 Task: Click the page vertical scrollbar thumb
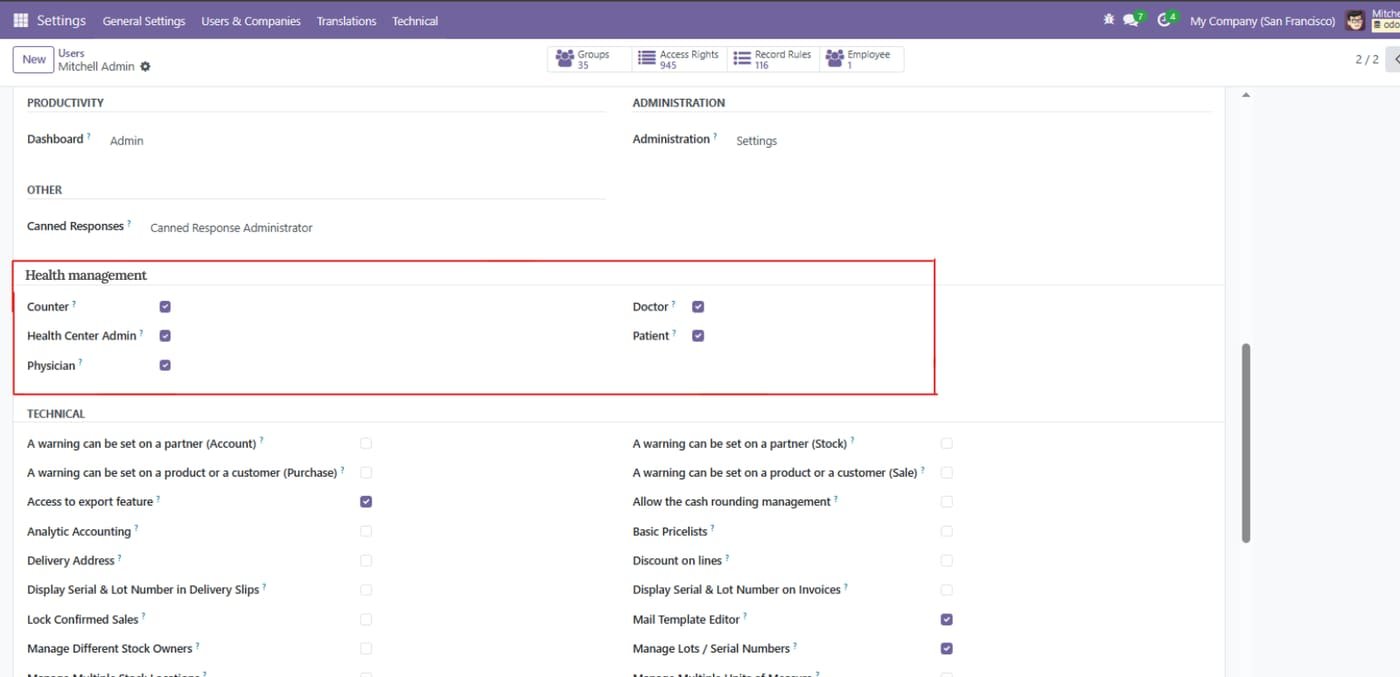point(1246,443)
